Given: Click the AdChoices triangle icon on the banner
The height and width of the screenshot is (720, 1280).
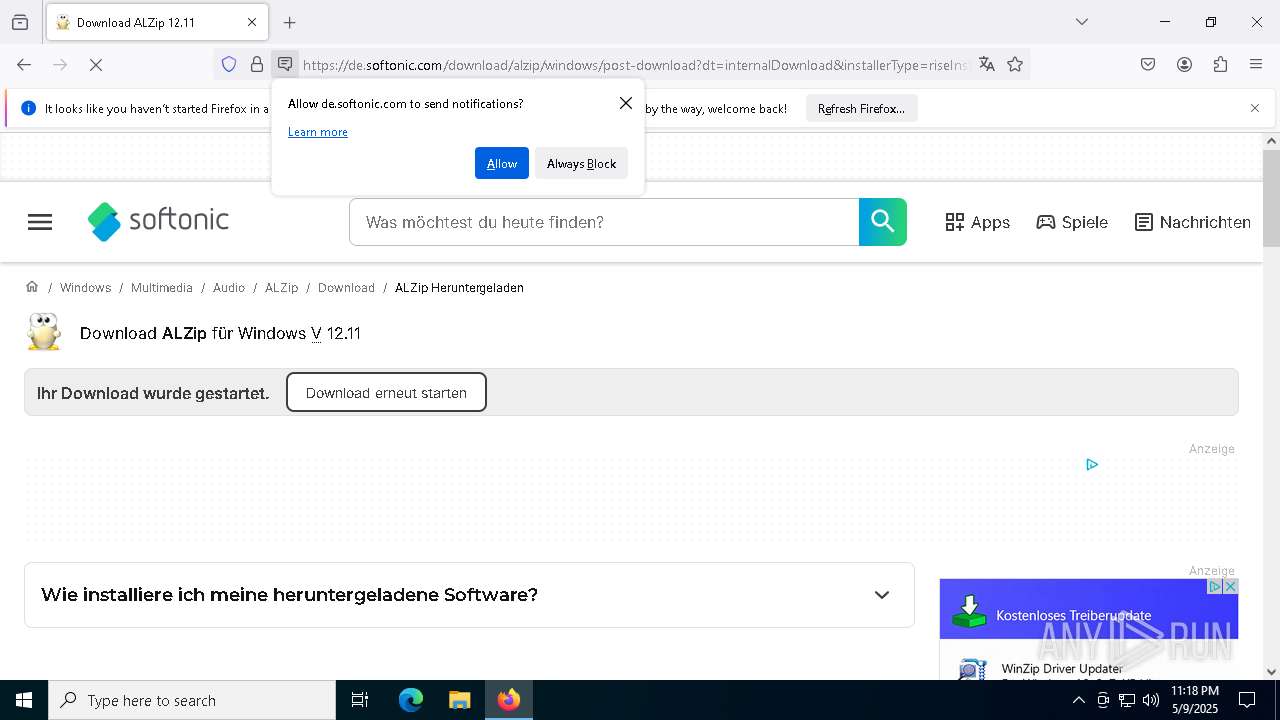Looking at the screenshot, I should (1092, 464).
